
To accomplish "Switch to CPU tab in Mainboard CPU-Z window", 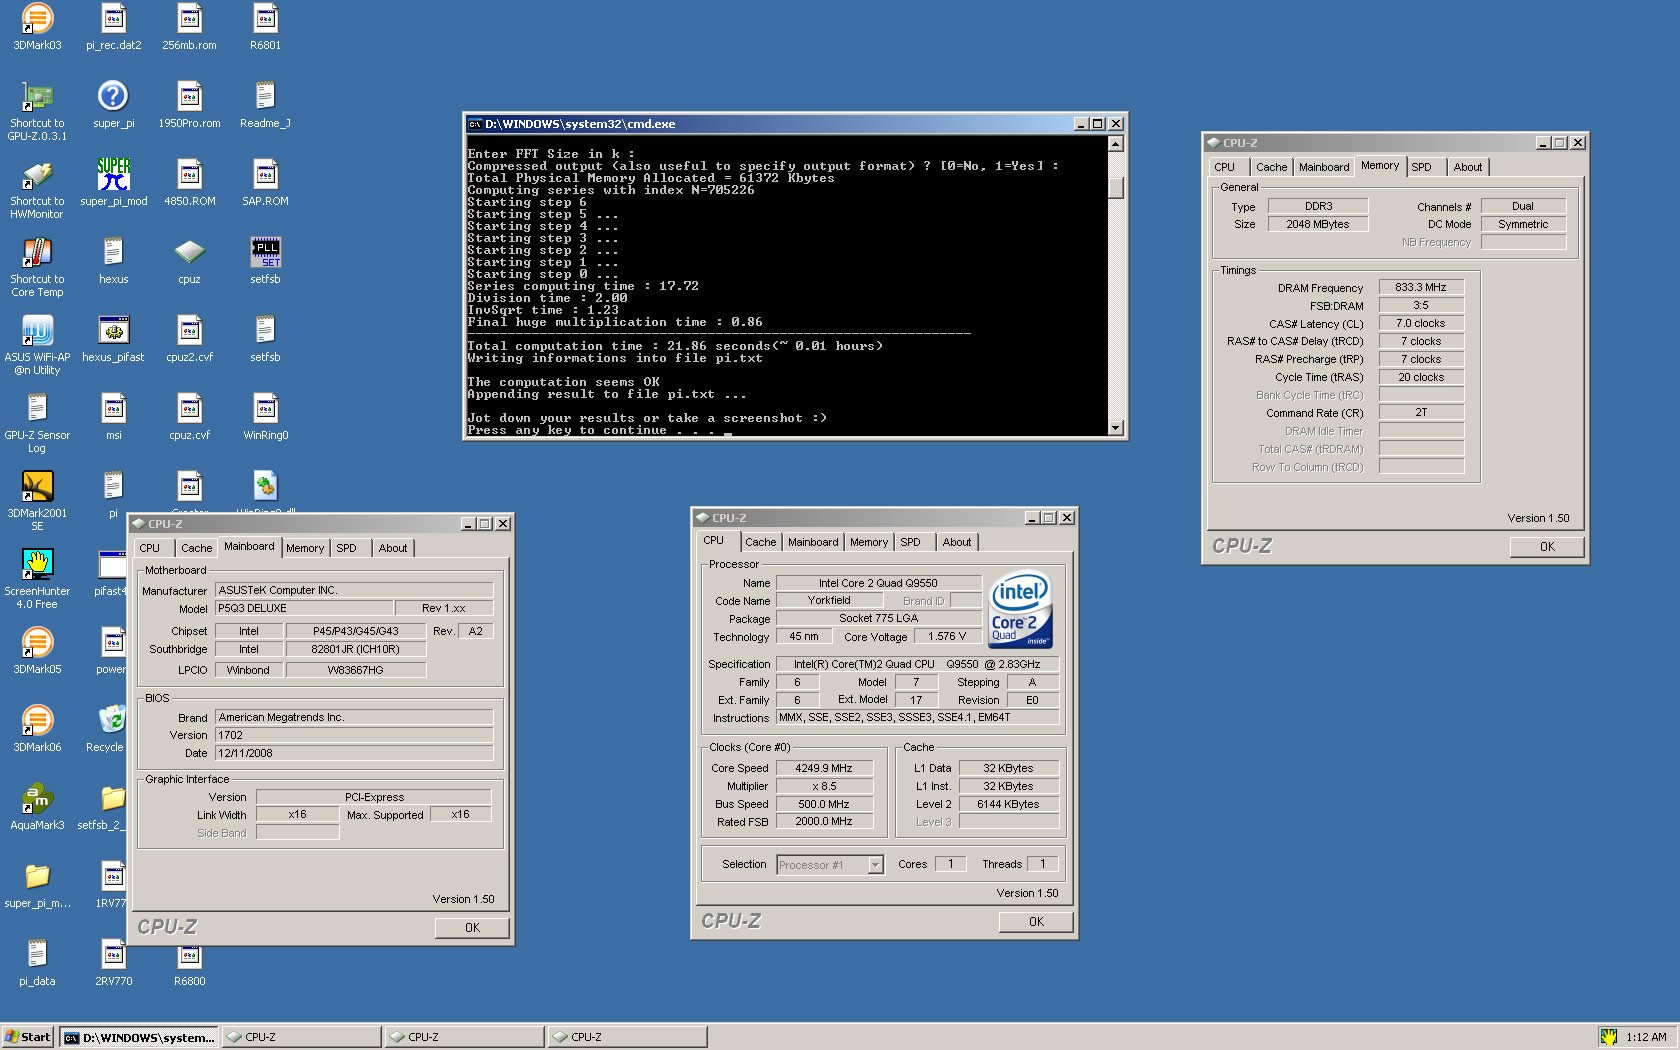I will click(x=150, y=548).
